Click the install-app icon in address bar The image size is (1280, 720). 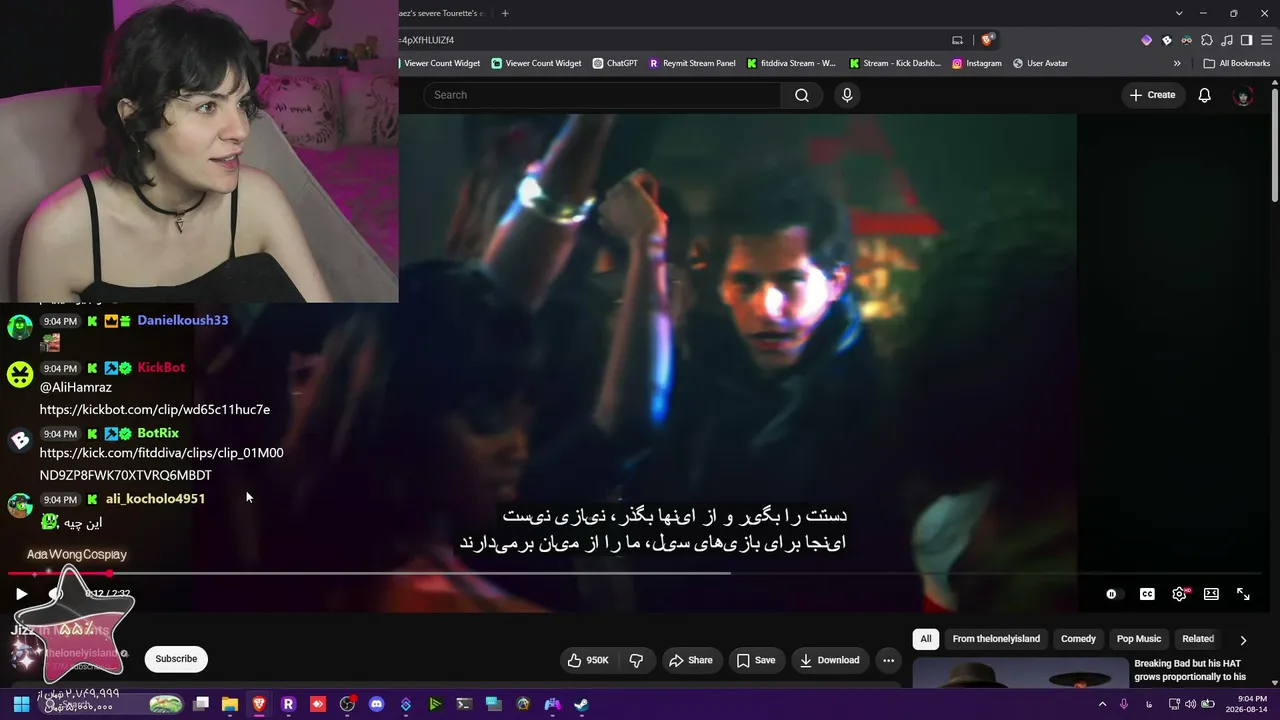[x=957, y=40]
